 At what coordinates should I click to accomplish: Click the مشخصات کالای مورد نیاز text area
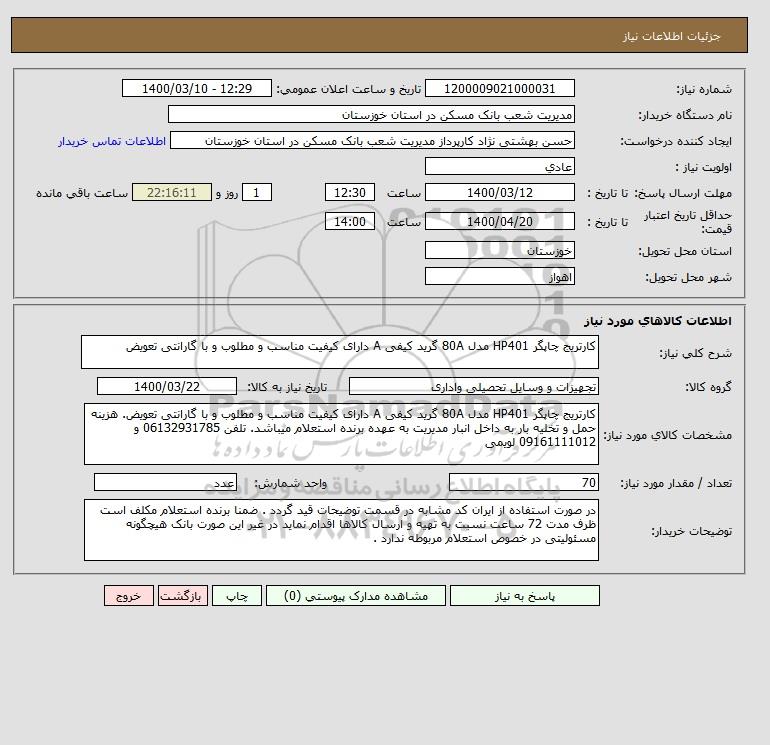[341, 434]
